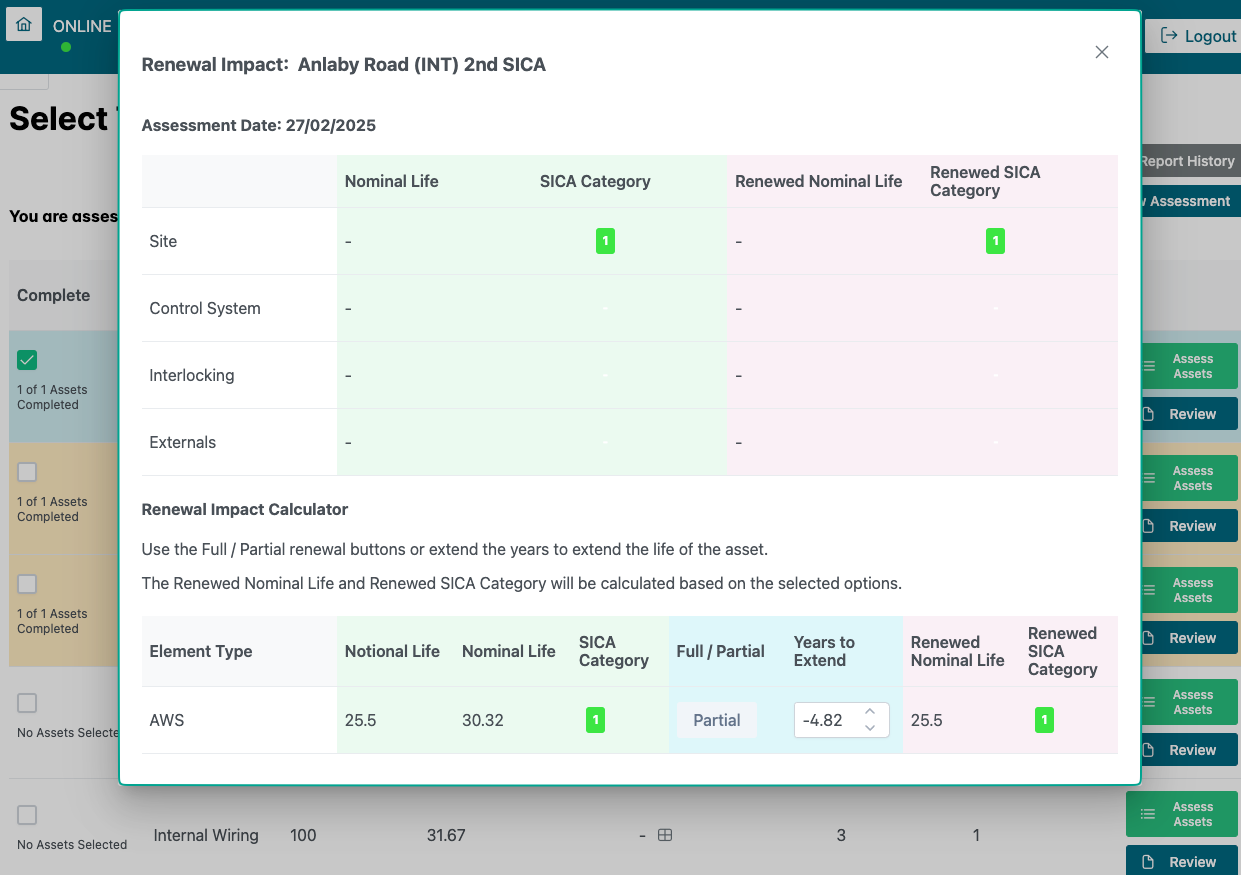Increase Years to Extend with up arrow
Image resolution: width=1241 pixels, height=875 pixels.
pyautogui.click(x=870, y=711)
